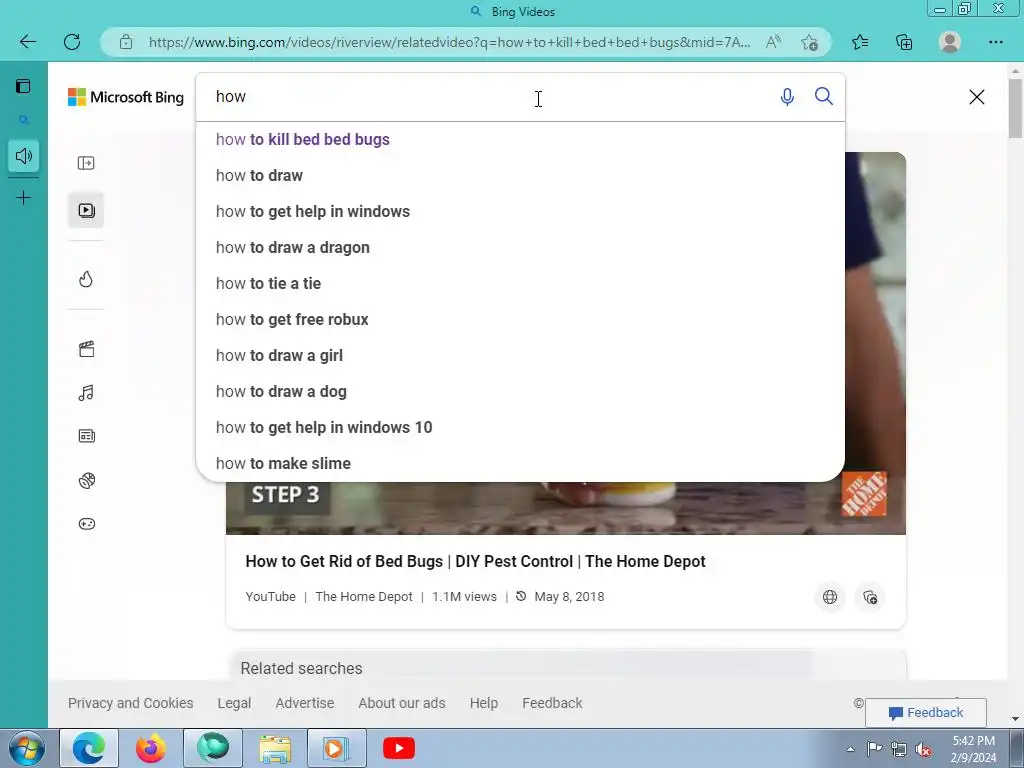Select the Bing search vertical tab
This screenshot has width=1024, height=768.
click(24, 120)
